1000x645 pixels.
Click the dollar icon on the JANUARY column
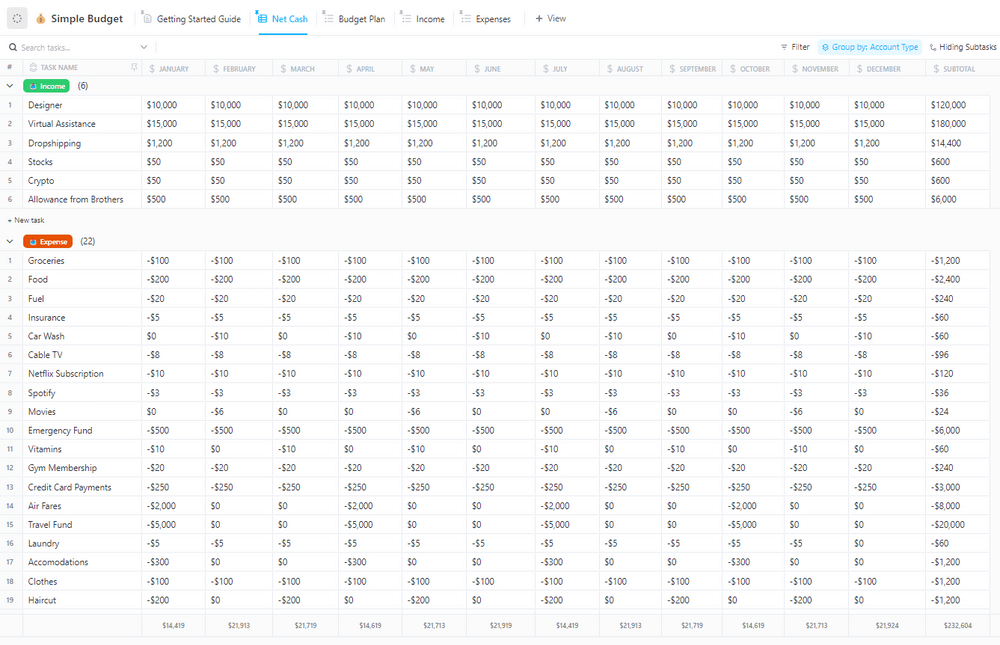[x=150, y=68]
